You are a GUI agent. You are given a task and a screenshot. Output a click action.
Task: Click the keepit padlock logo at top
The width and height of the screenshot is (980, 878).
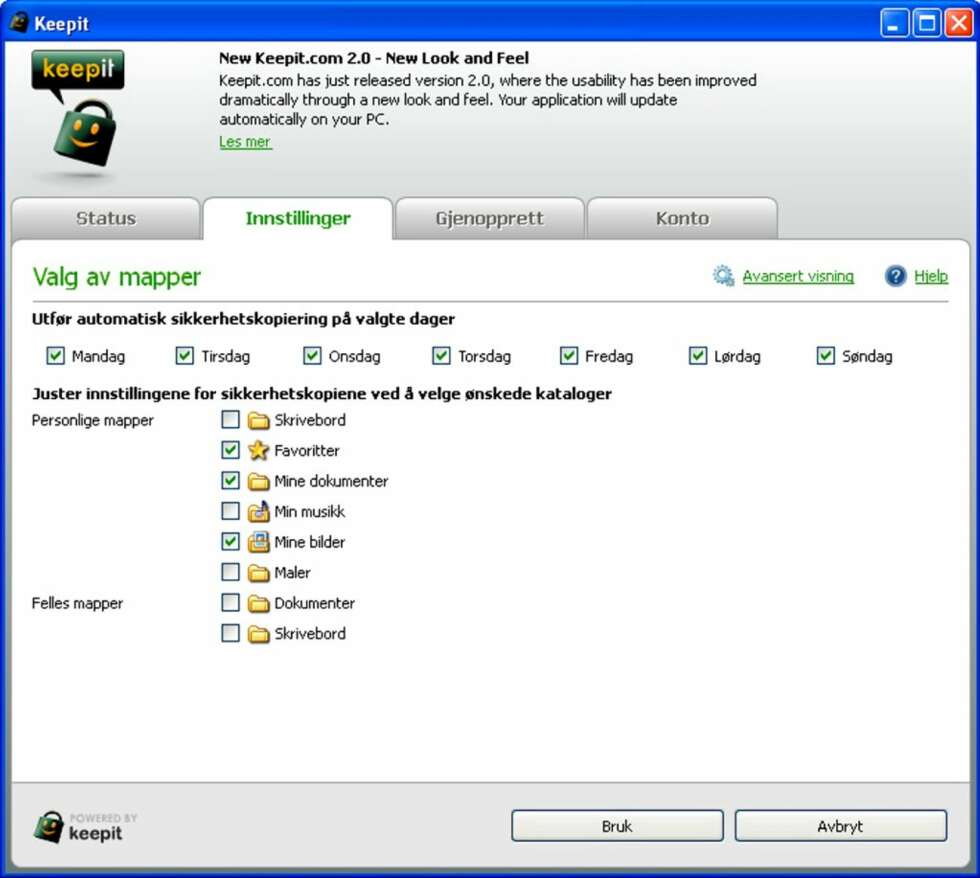coord(78,111)
